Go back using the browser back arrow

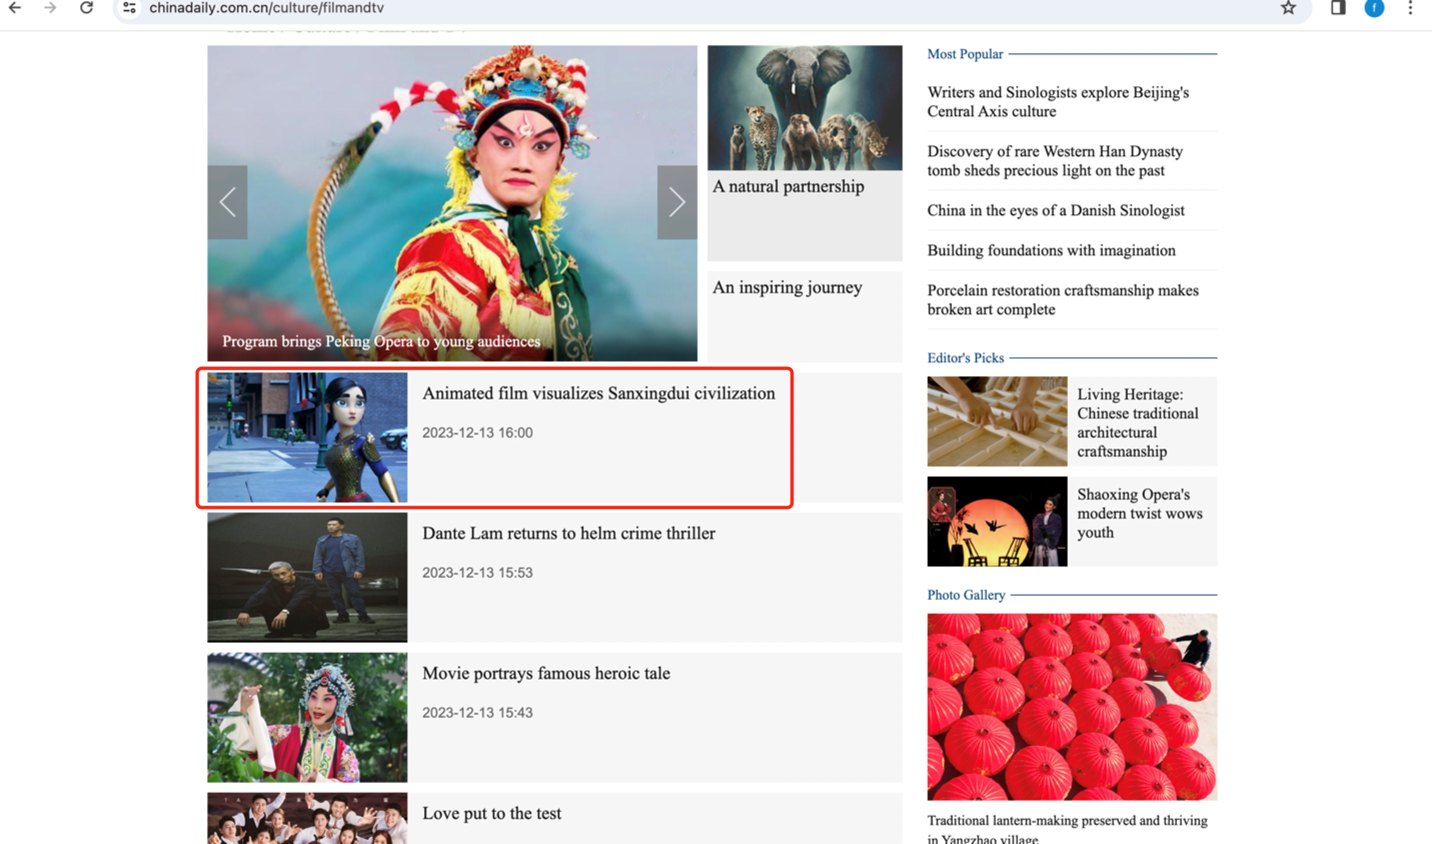15,8
